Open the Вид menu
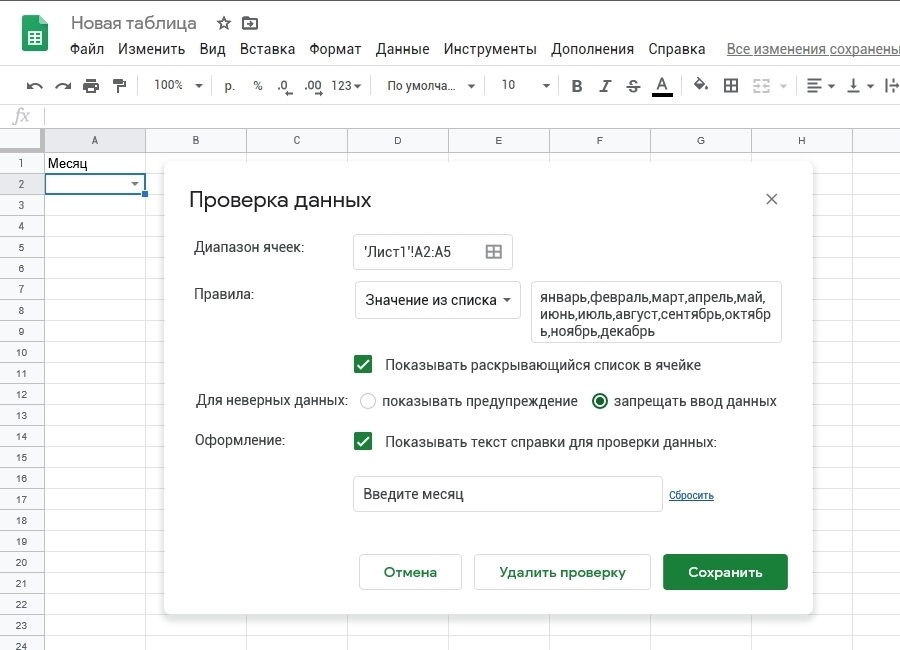Image resolution: width=900 pixels, height=650 pixels. (212, 49)
